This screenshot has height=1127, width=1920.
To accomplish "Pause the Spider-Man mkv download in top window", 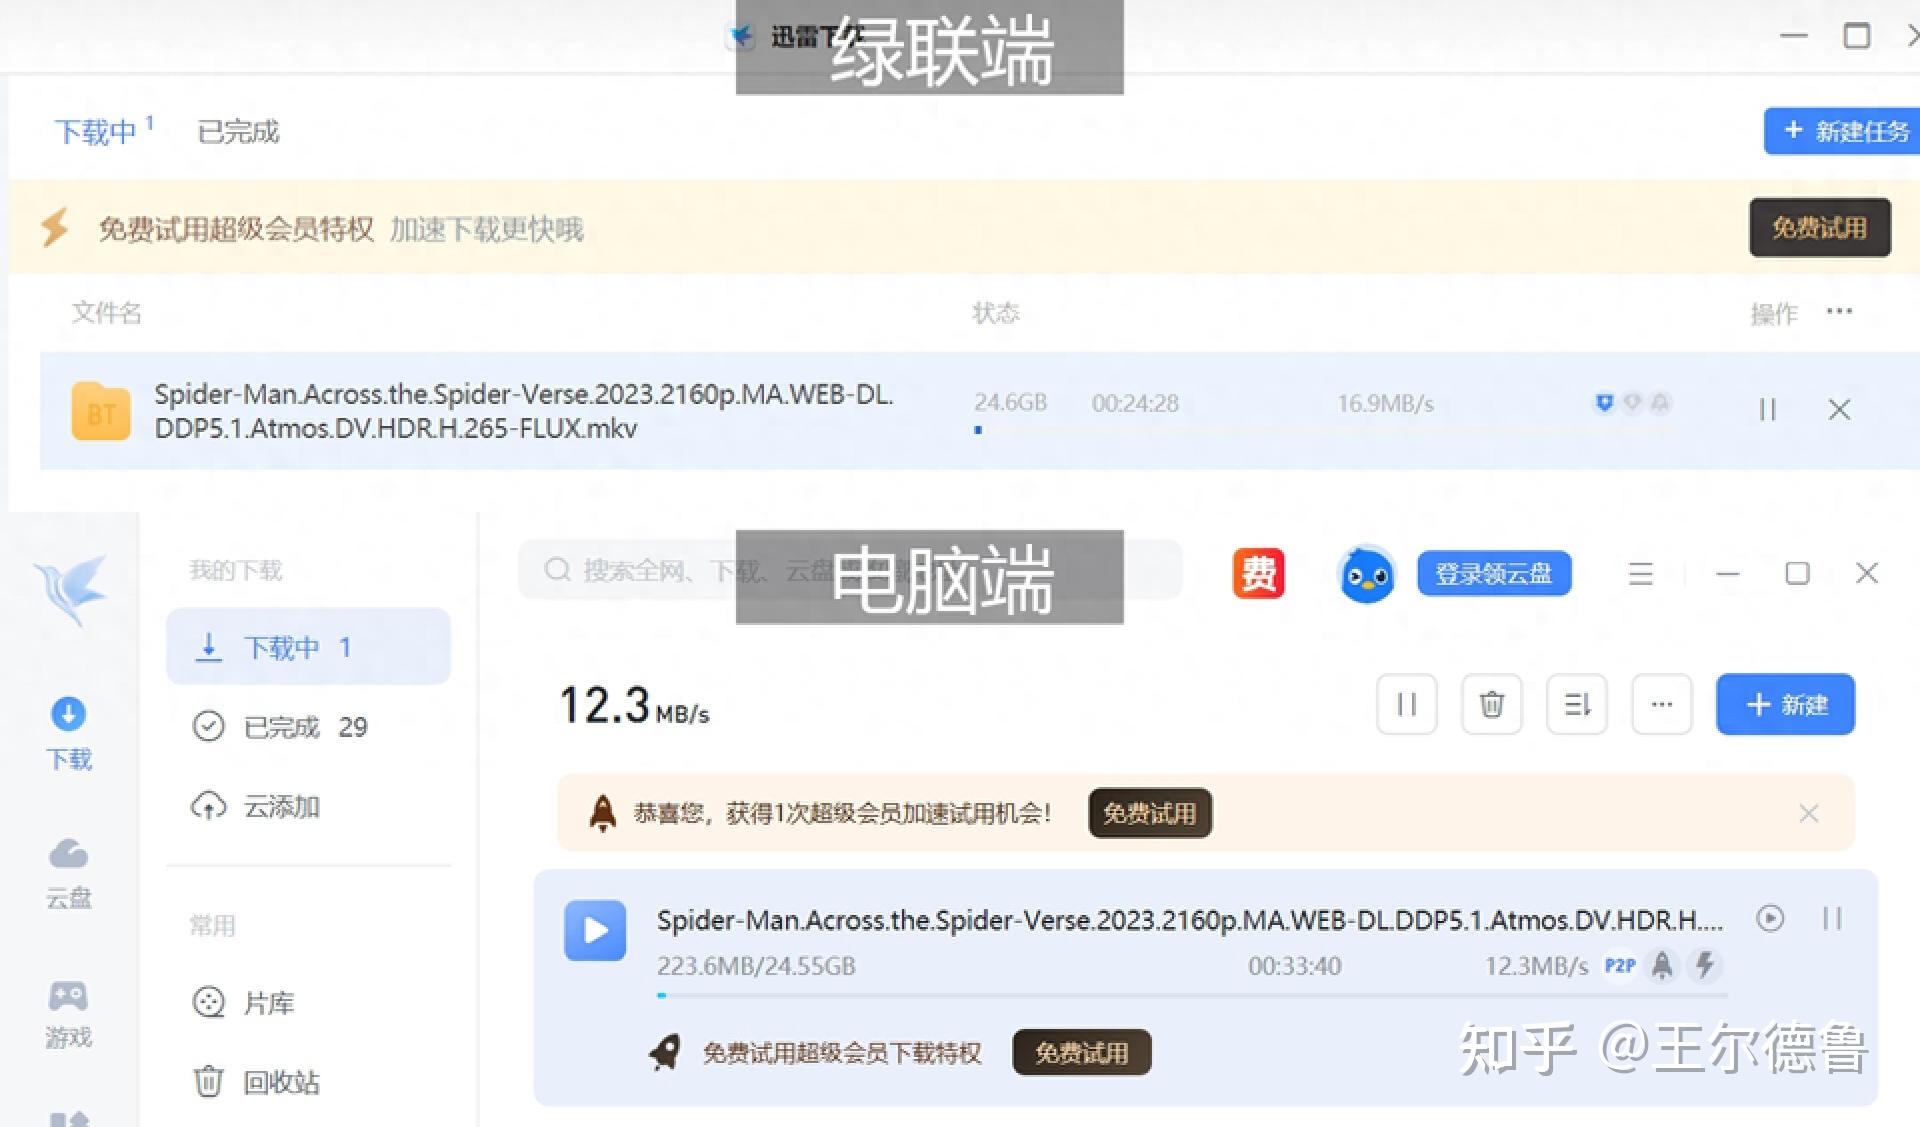I will [x=1767, y=409].
